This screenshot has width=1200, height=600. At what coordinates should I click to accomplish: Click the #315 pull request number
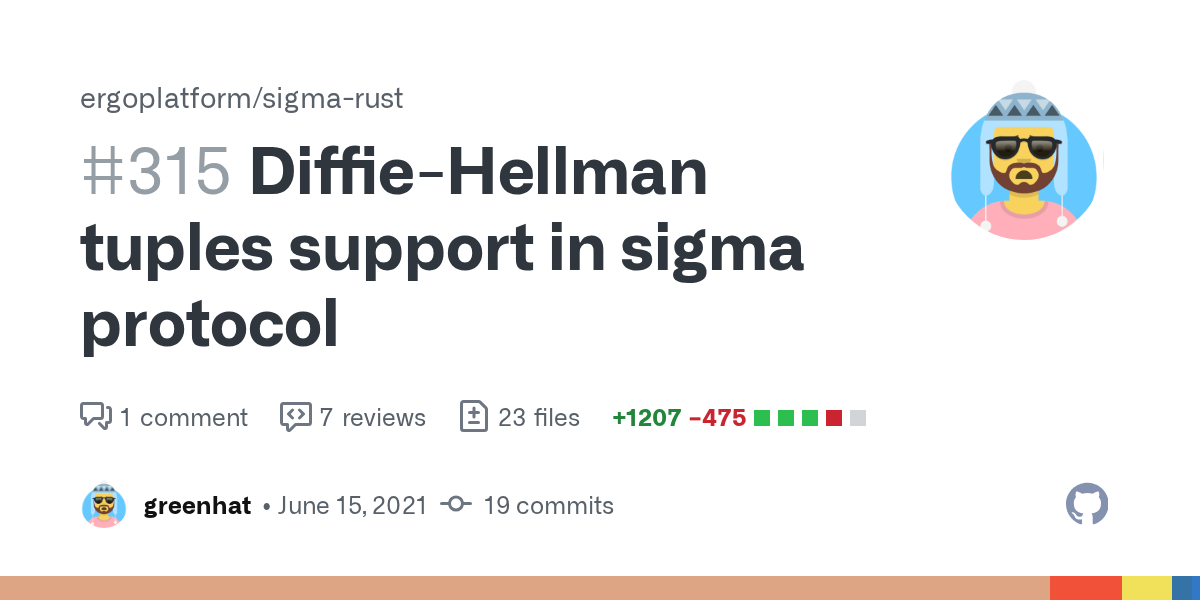pos(155,172)
